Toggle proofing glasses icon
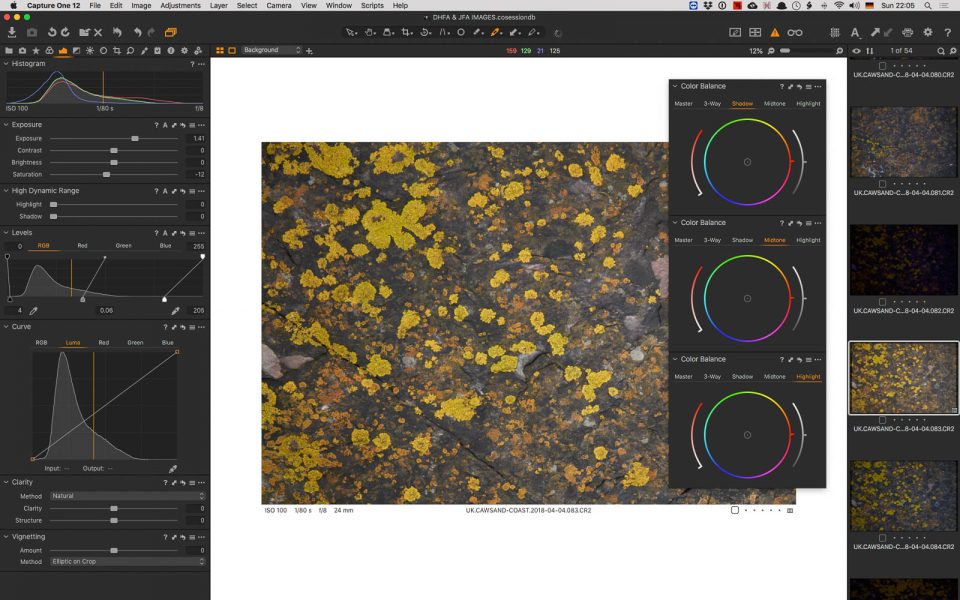The height and width of the screenshot is (600, 960). [795, 32]
